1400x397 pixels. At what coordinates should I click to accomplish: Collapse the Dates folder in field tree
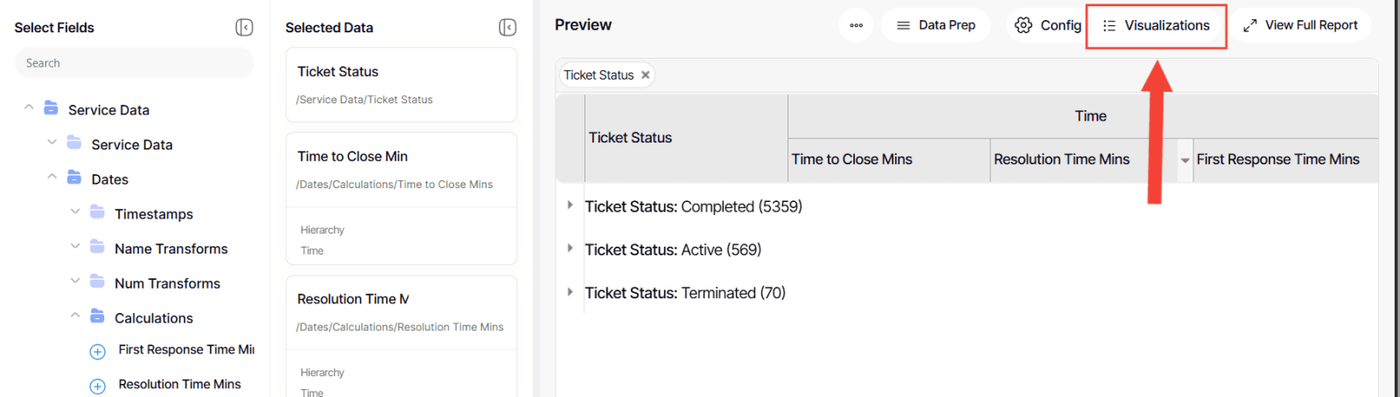[52, 178]
